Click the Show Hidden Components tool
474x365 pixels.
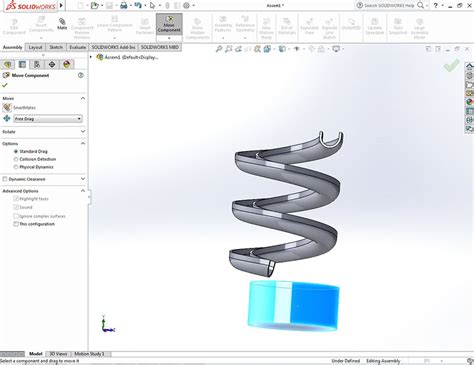tap(197, 29)
